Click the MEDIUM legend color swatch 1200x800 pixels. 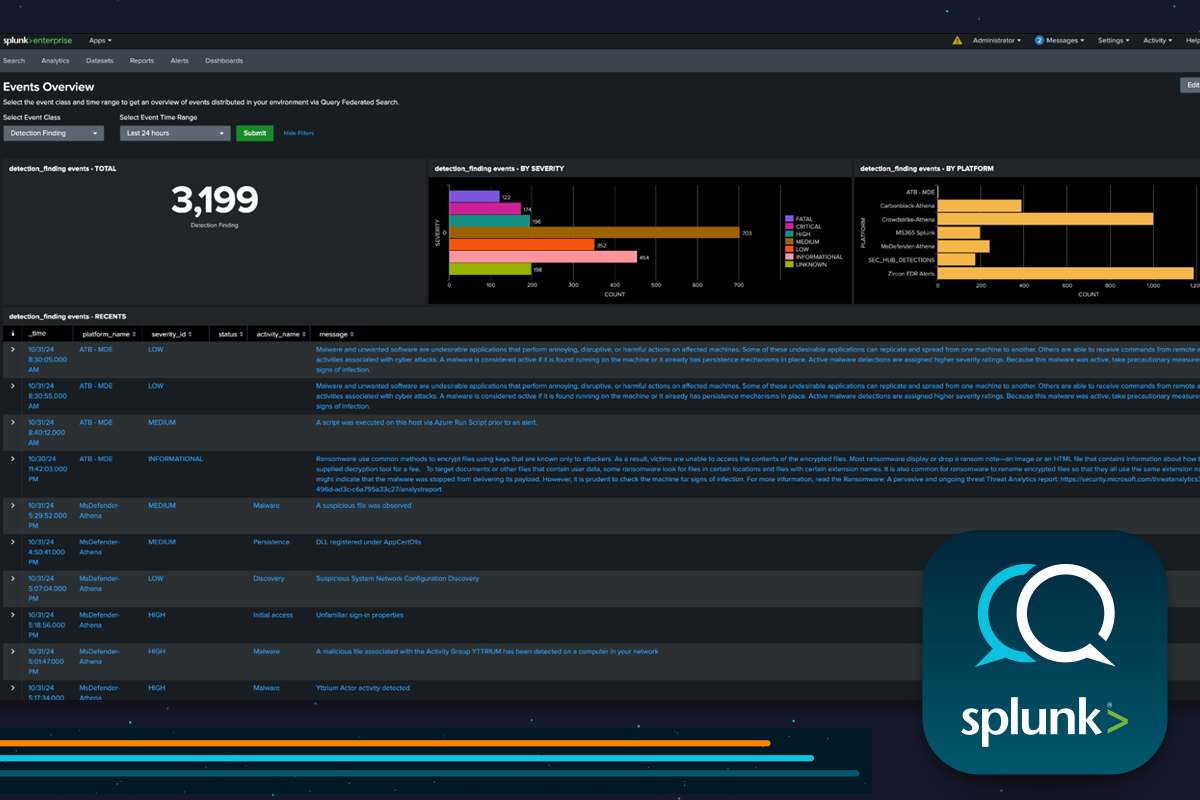(789, 241)
